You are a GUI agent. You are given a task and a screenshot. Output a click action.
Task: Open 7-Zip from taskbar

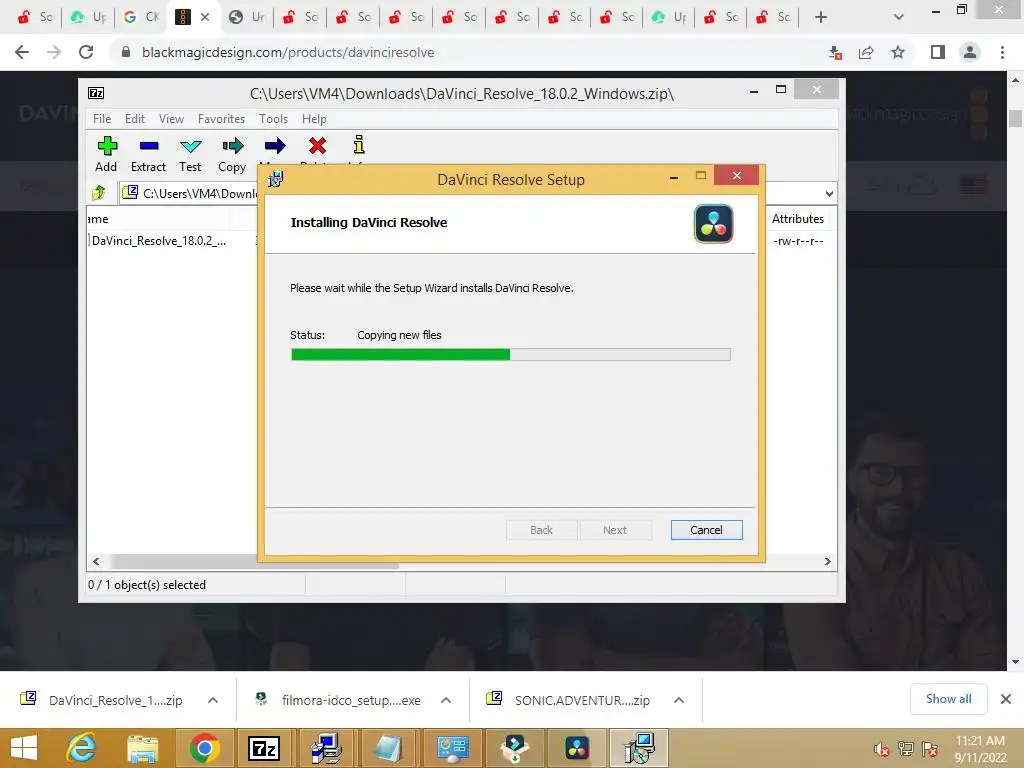(264, 748)
